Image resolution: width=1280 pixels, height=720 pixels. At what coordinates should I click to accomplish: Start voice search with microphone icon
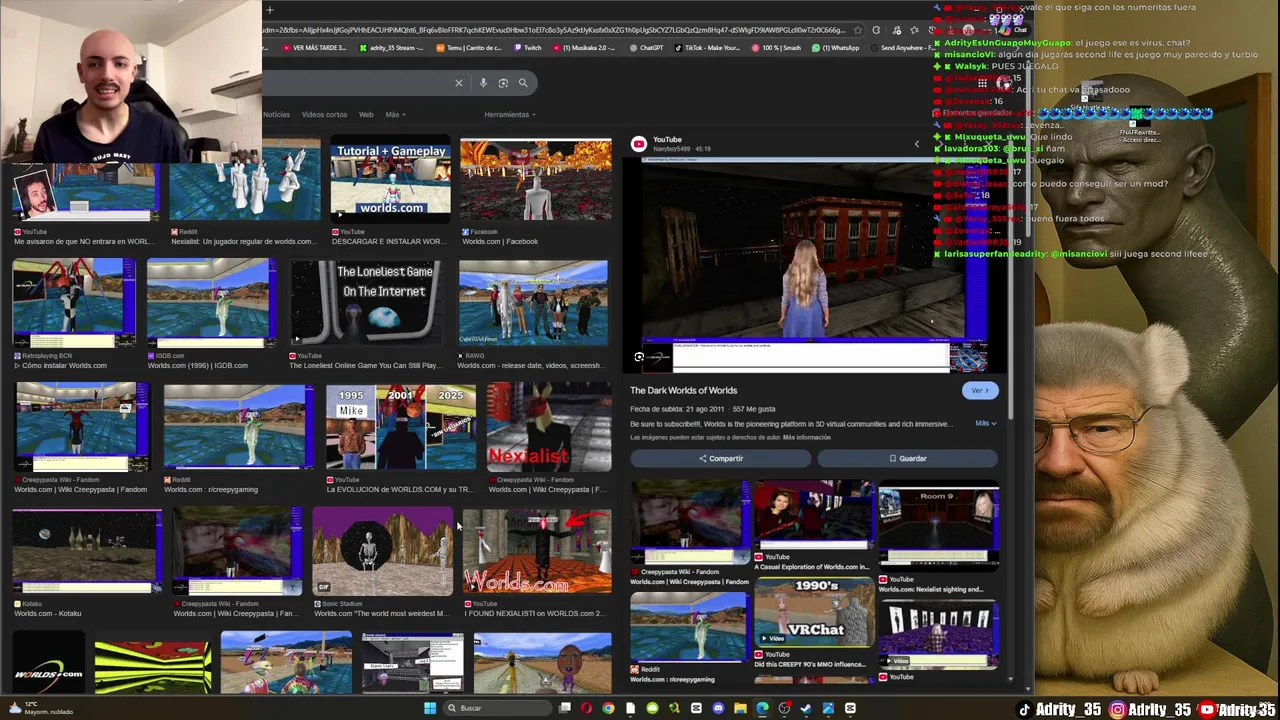pos(483,83)
